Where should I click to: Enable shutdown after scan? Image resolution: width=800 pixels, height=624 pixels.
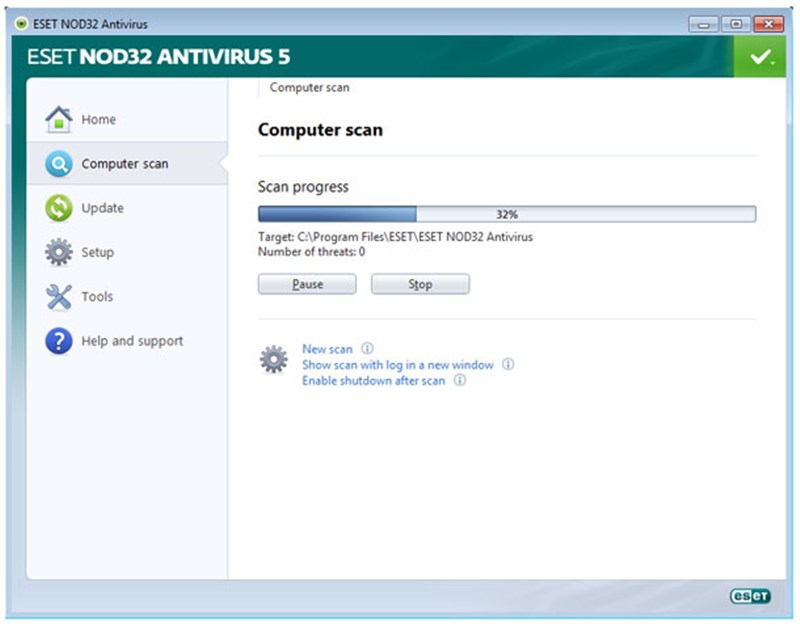373,381
